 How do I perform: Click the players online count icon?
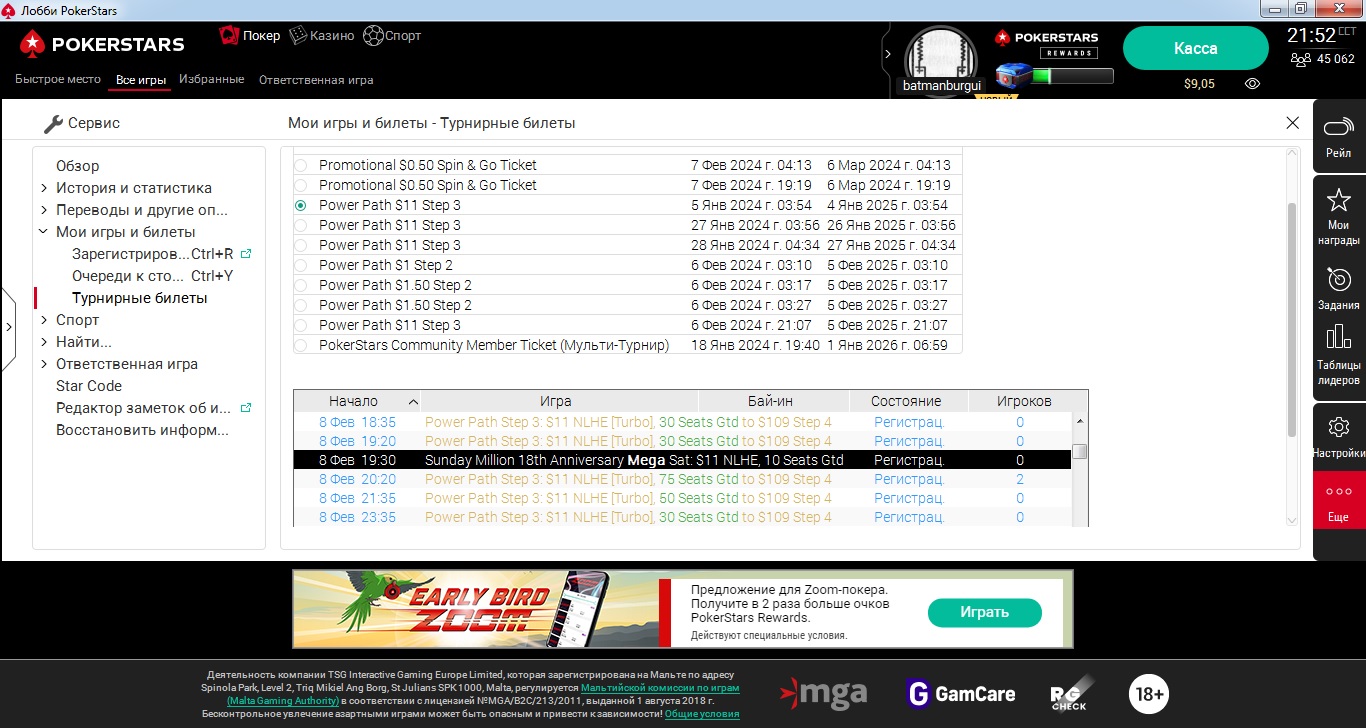(1300, 59)
